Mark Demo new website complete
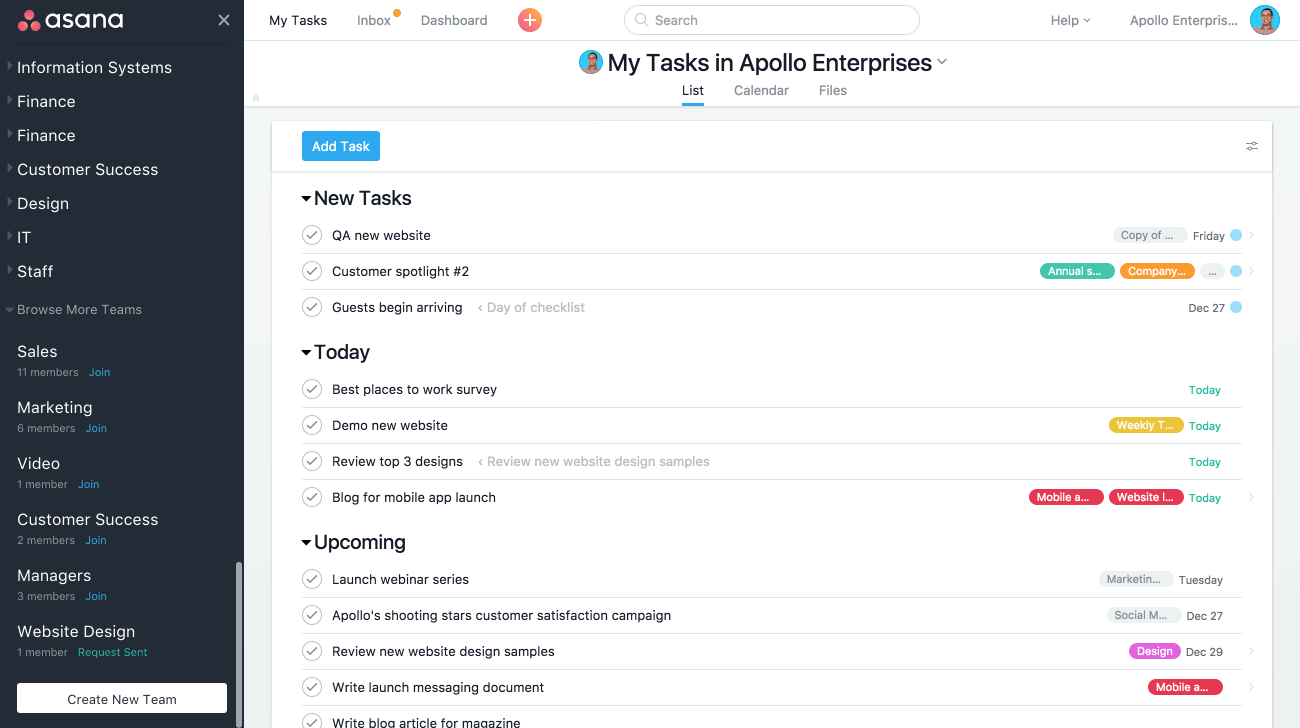 coord(312,425)
